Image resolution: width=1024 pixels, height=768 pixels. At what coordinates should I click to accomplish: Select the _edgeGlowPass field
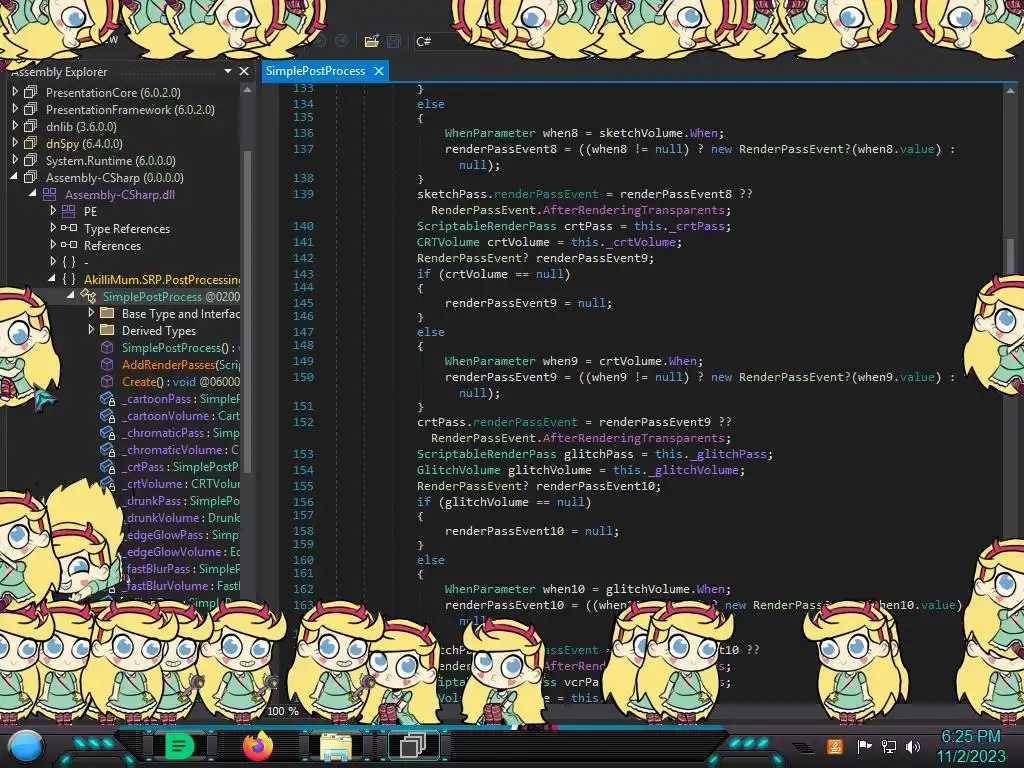pos(182,534)
